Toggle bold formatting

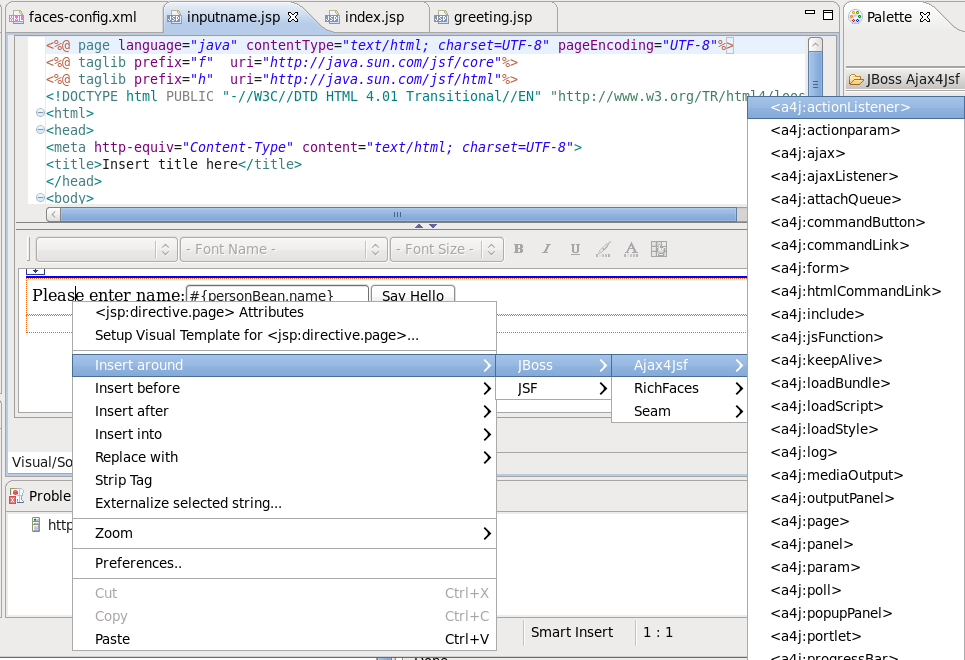coord(518,249)
